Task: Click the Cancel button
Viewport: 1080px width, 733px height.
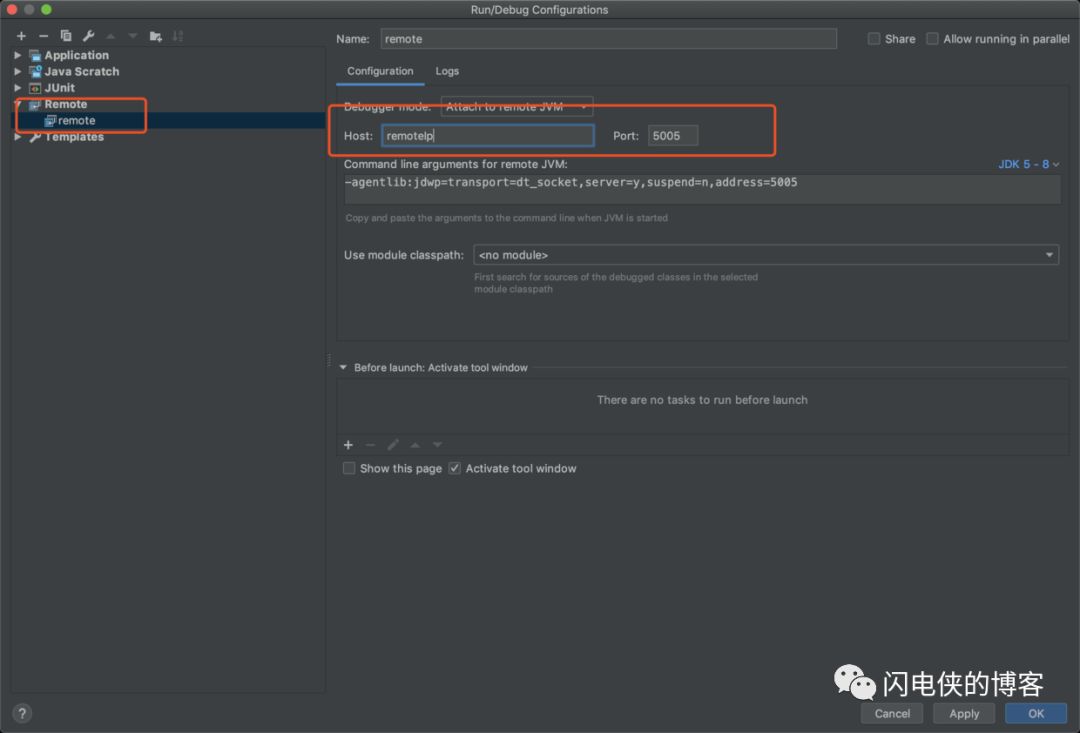Action: pyautogui.click(x=892, y=714)
